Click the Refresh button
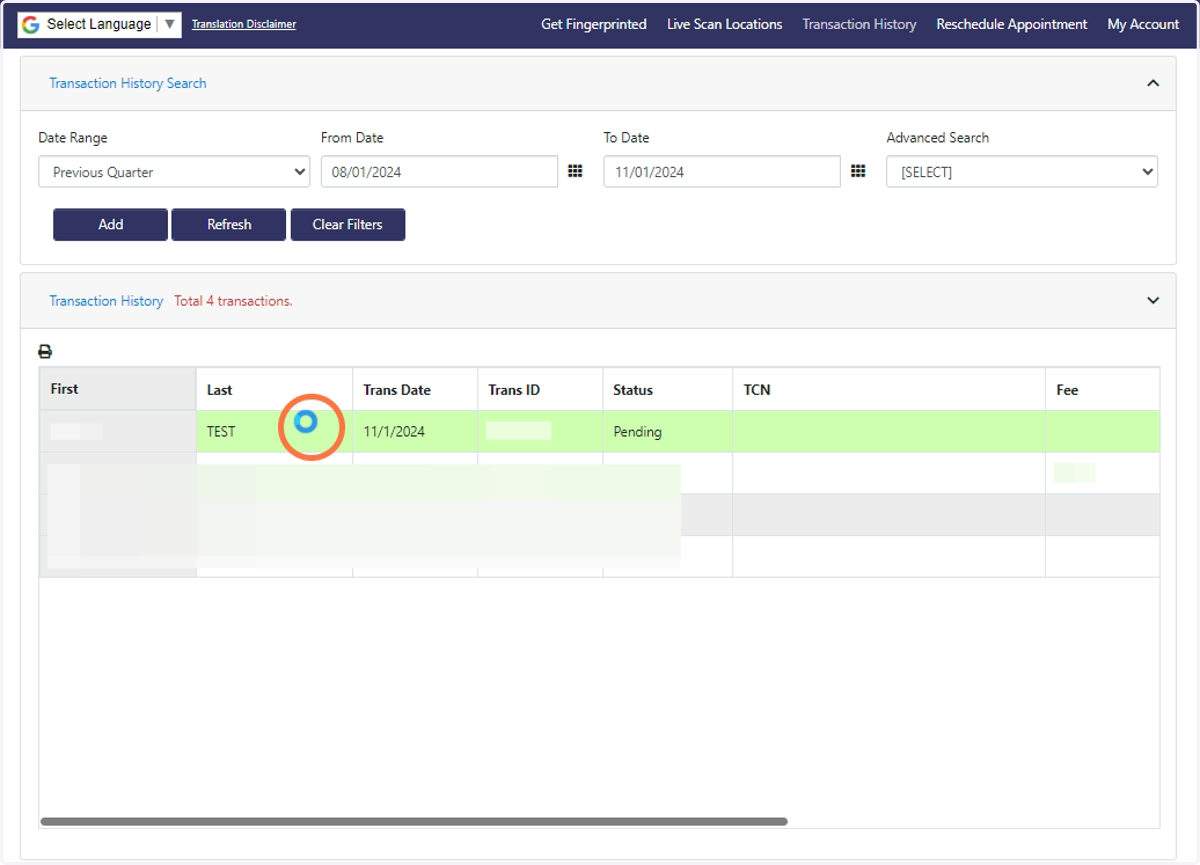Image resolution: width=1200 pixels, height=865 pixels. pos(229,225)
